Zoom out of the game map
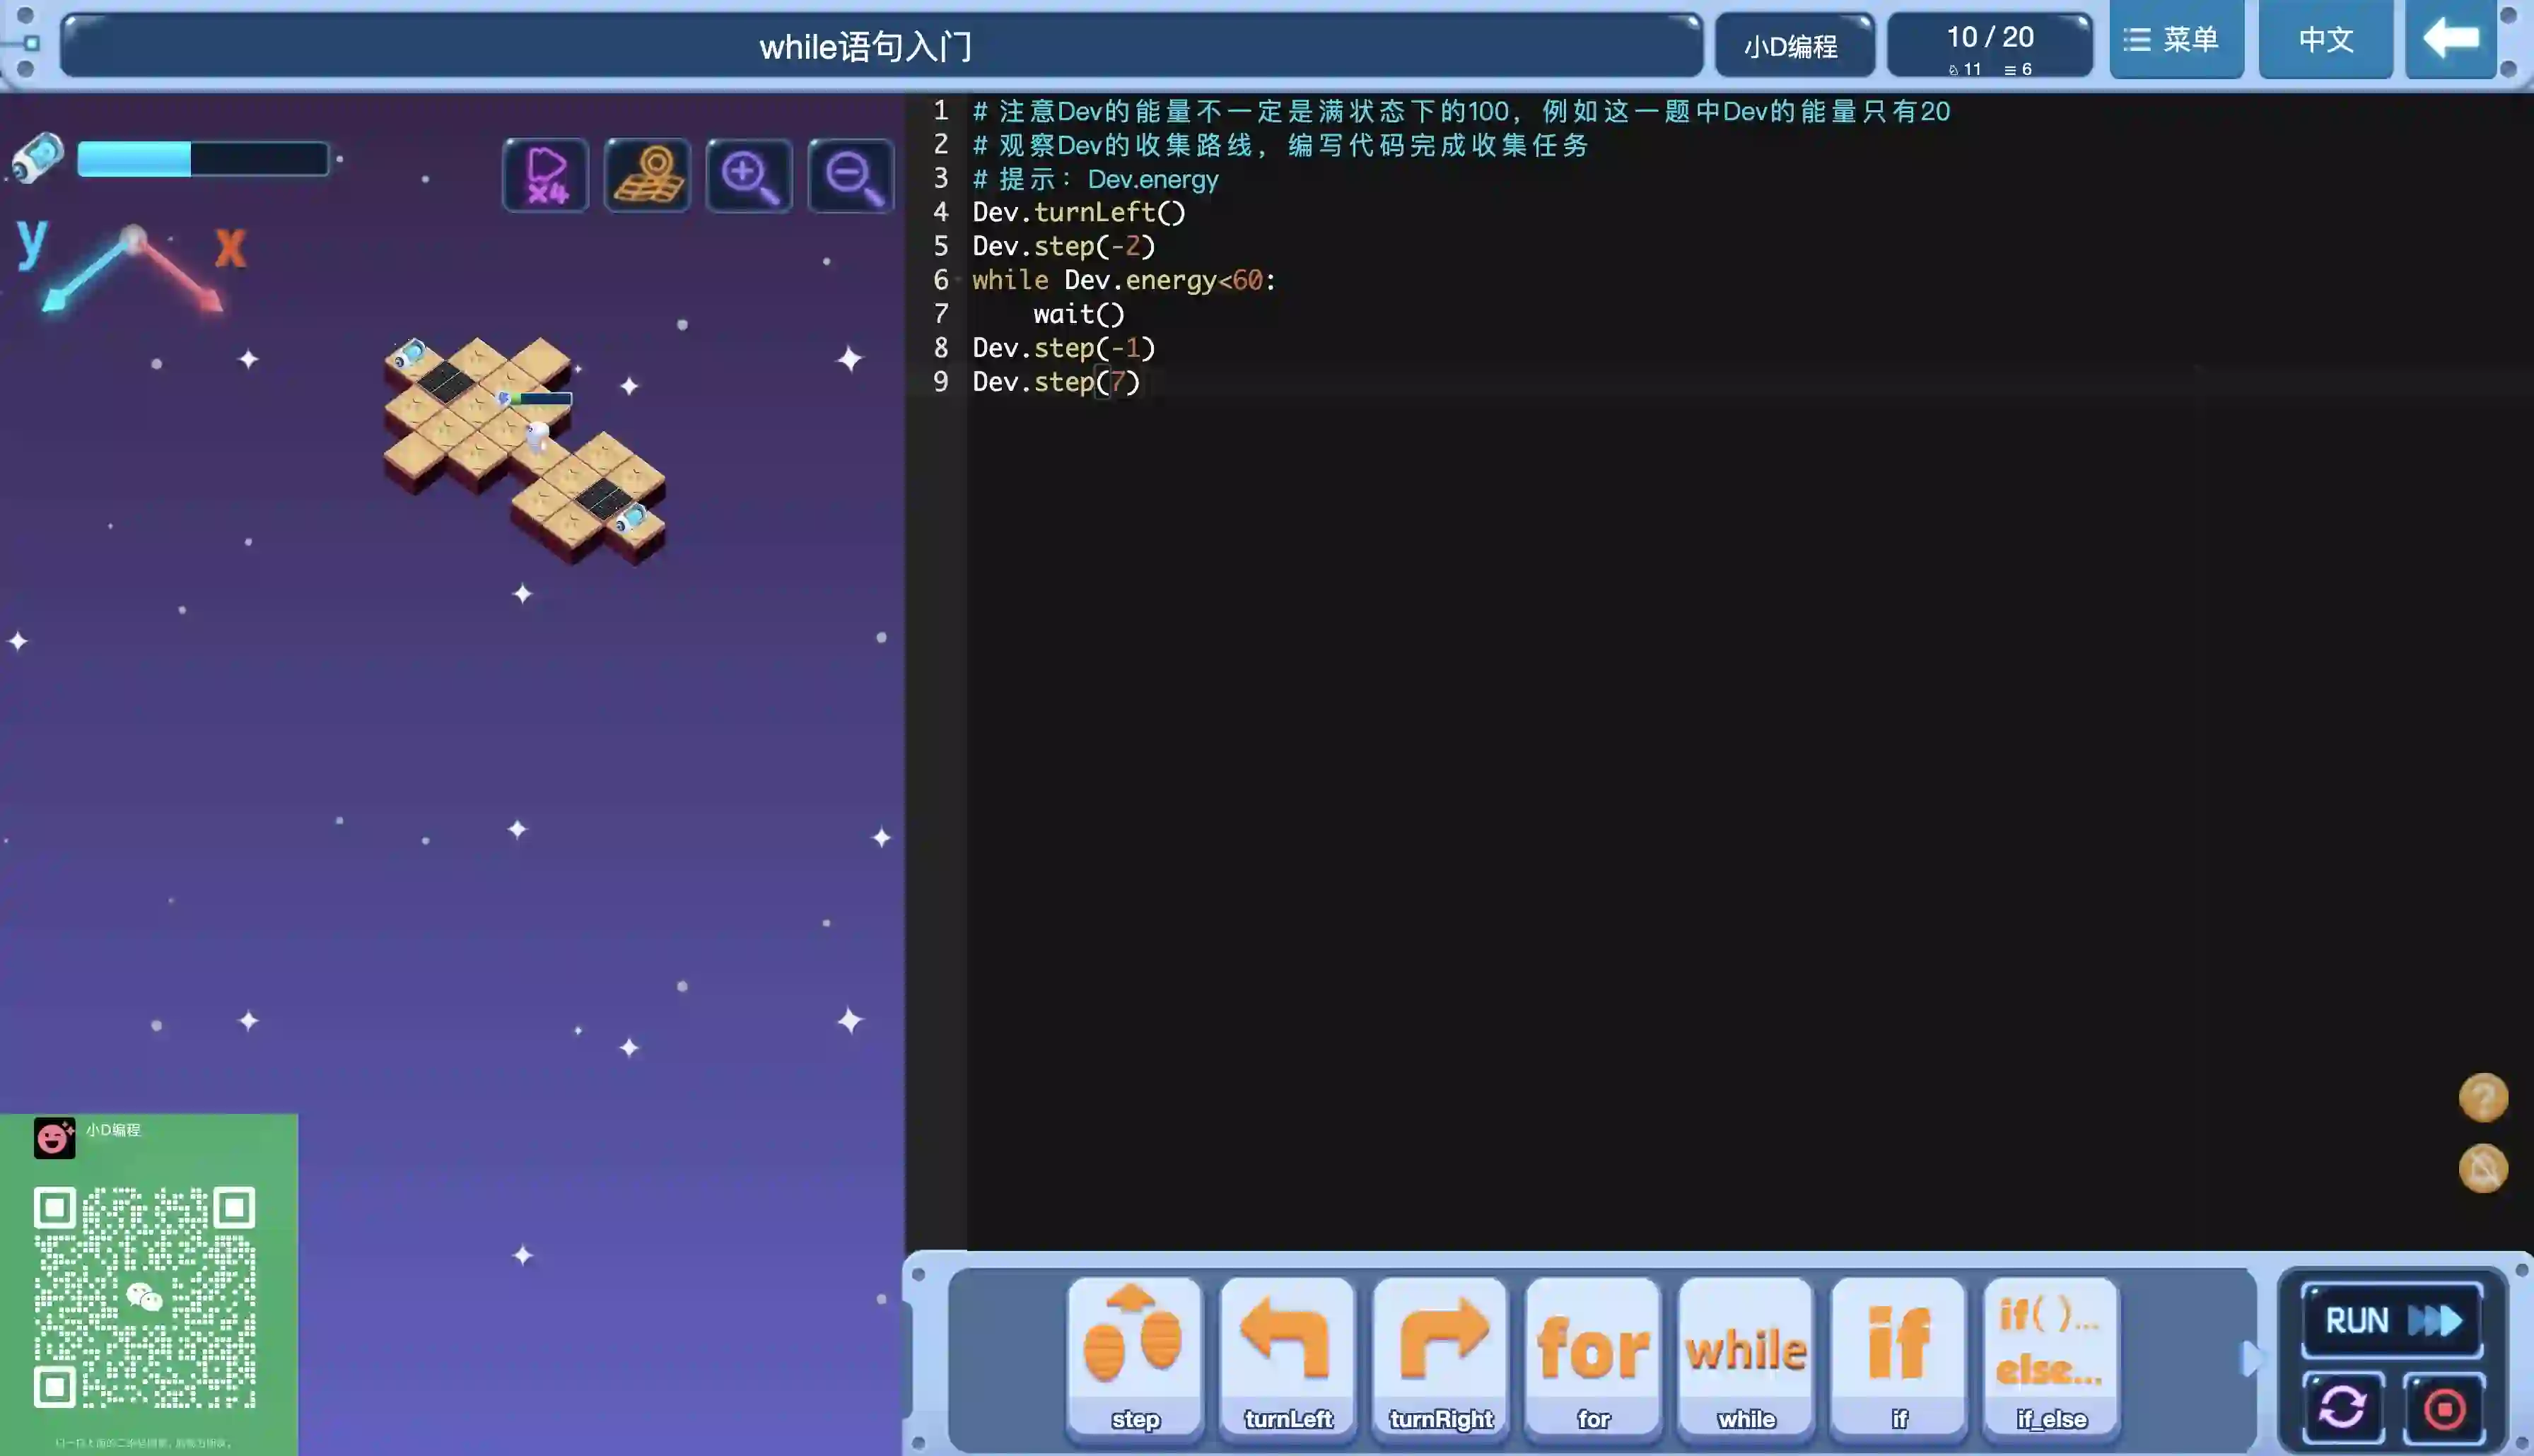2534x1456 pixels. pos(851,175)
